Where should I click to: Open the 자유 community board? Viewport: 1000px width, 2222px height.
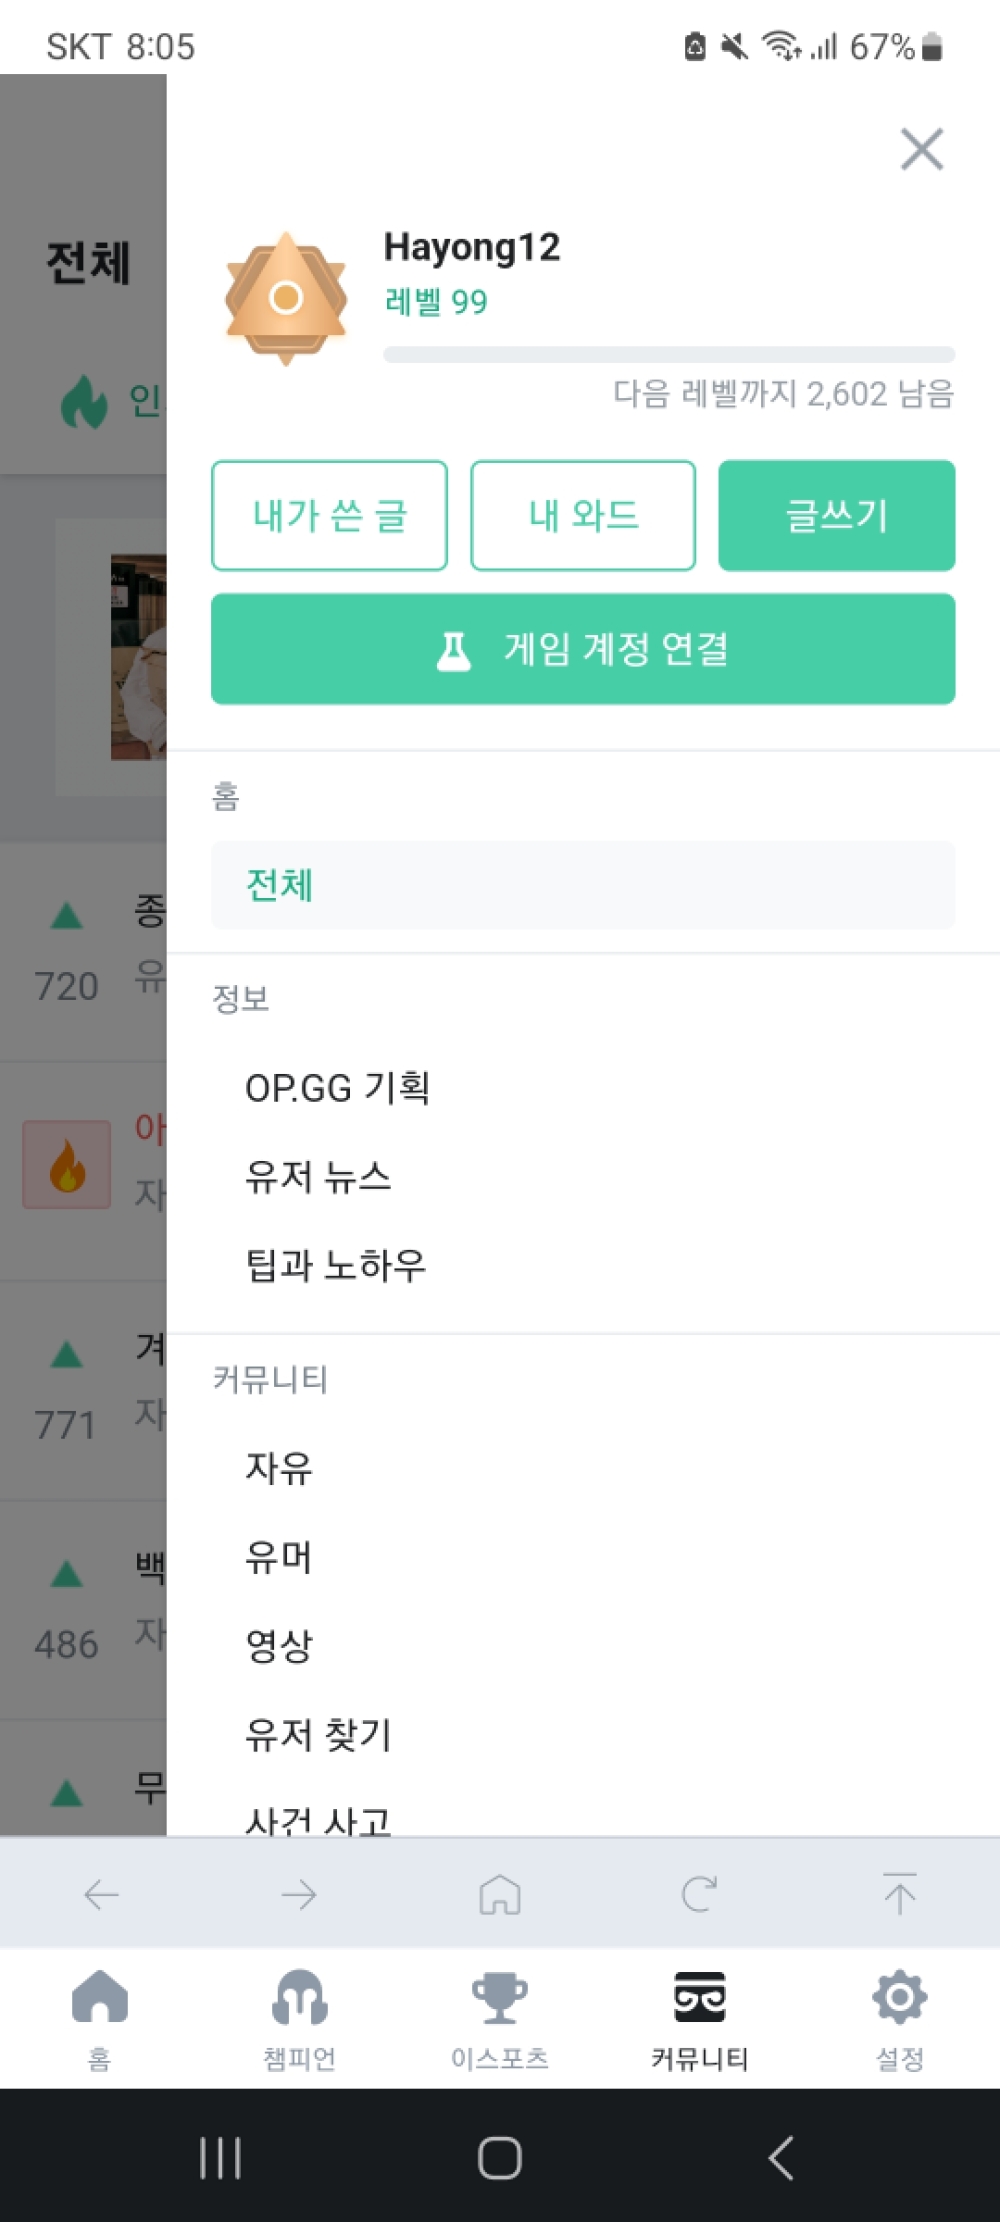279,1468
